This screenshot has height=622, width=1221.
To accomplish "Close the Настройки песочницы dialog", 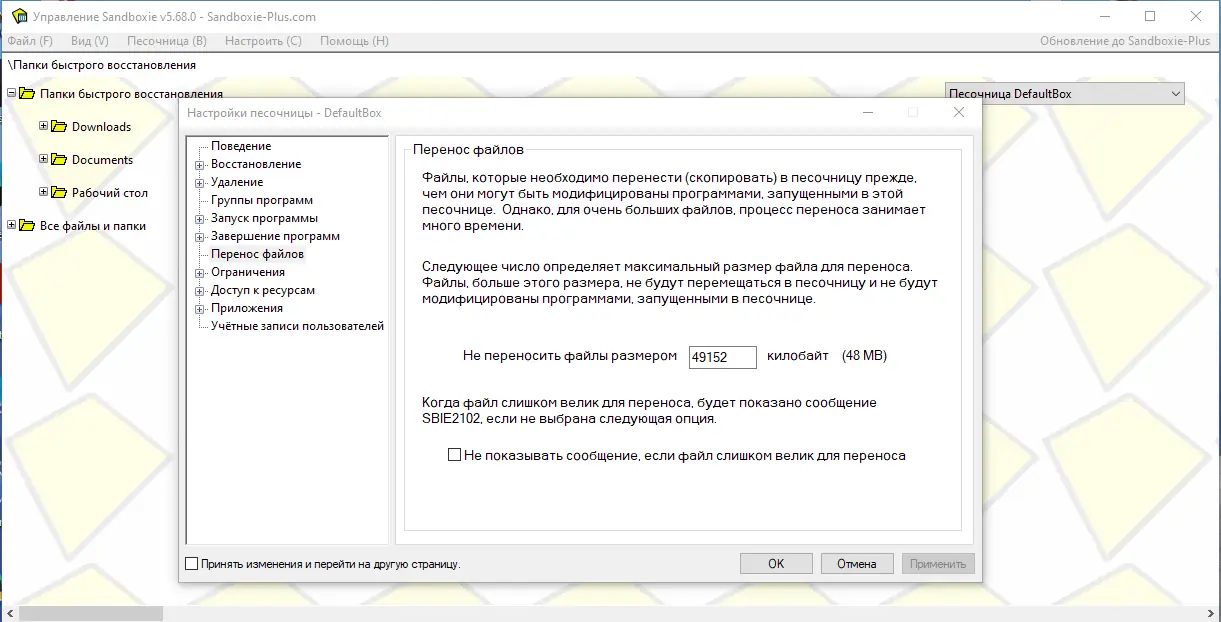I will pyautogui.click(x=959, y=113).
